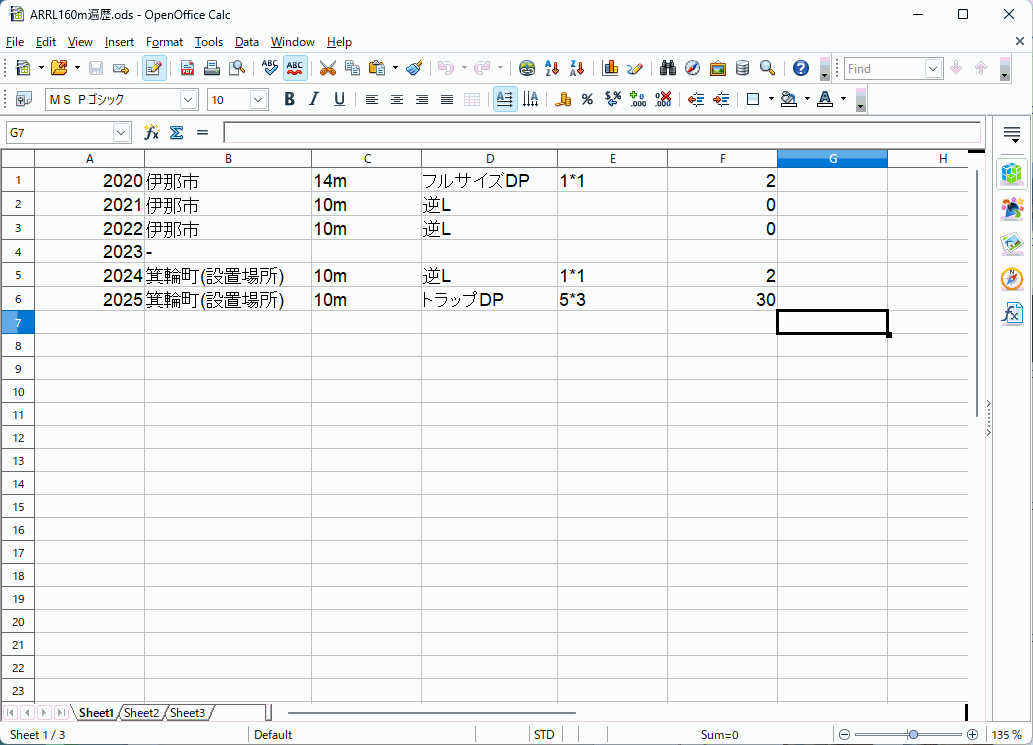
Task: Open the Chart insertion tool
Action: (610, 68)
